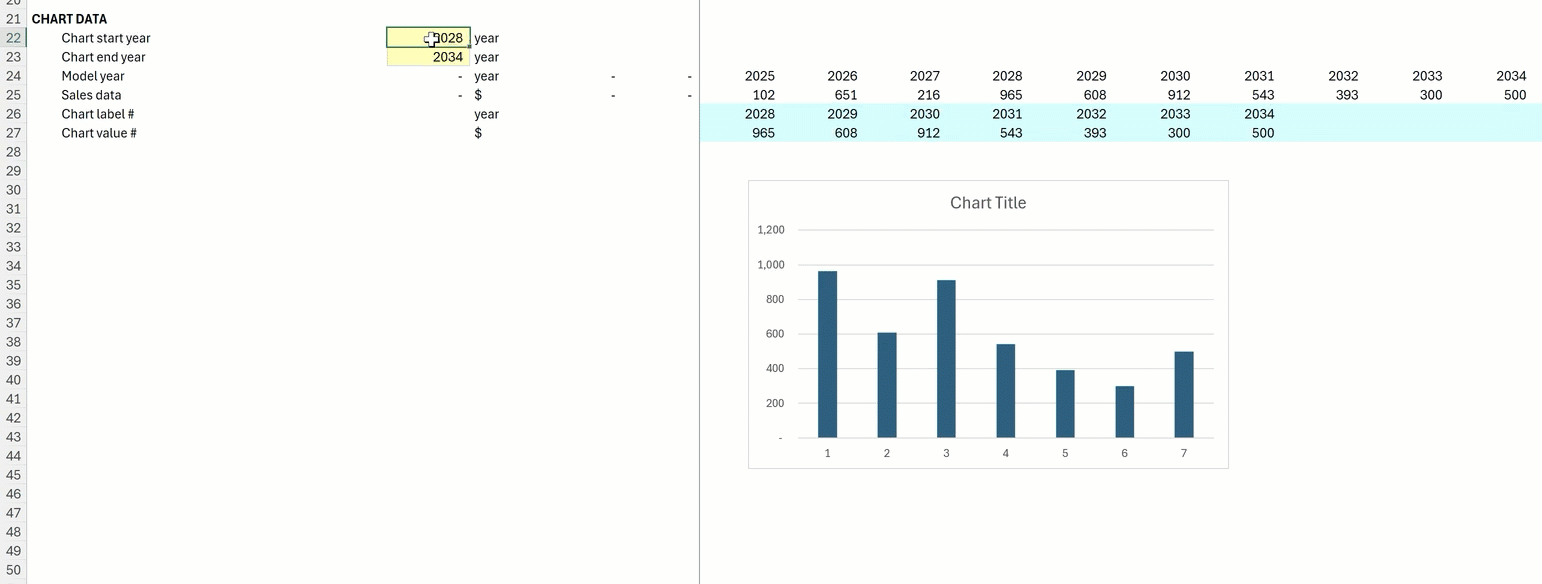The width and height of the screenshot is (1542, 584).
Task: Click chart bar number 7
Action: 1184,395
